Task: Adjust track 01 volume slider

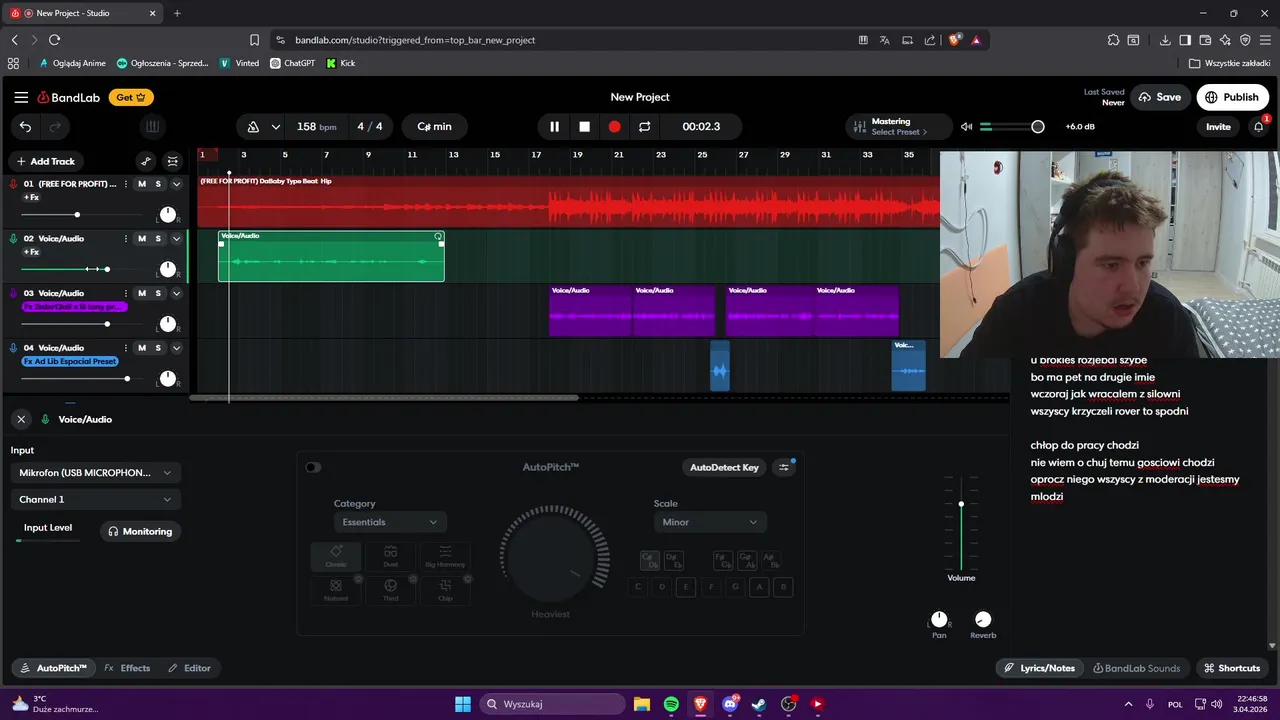Action: [x=77, y=215]
